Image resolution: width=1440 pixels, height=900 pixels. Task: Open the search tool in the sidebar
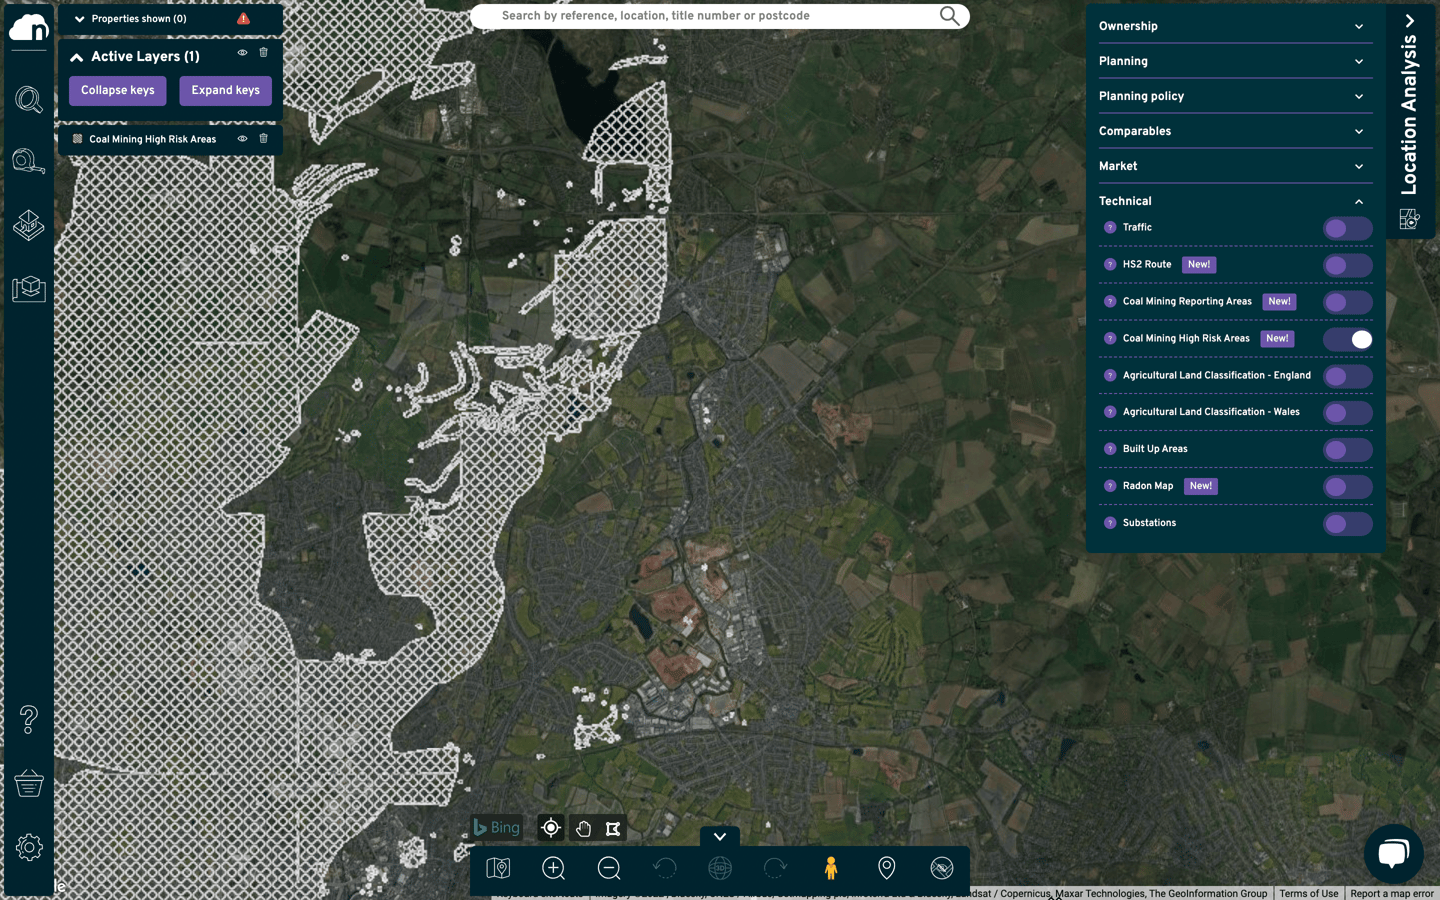(x=28, y=100)
